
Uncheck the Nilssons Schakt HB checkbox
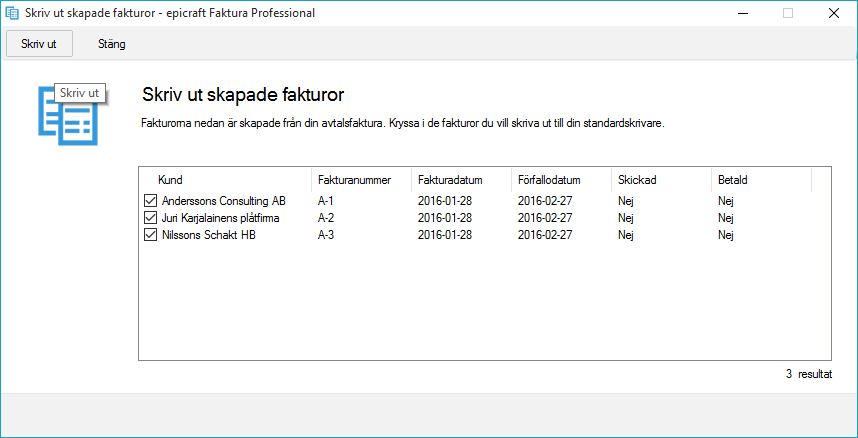[x=150, y=235]
